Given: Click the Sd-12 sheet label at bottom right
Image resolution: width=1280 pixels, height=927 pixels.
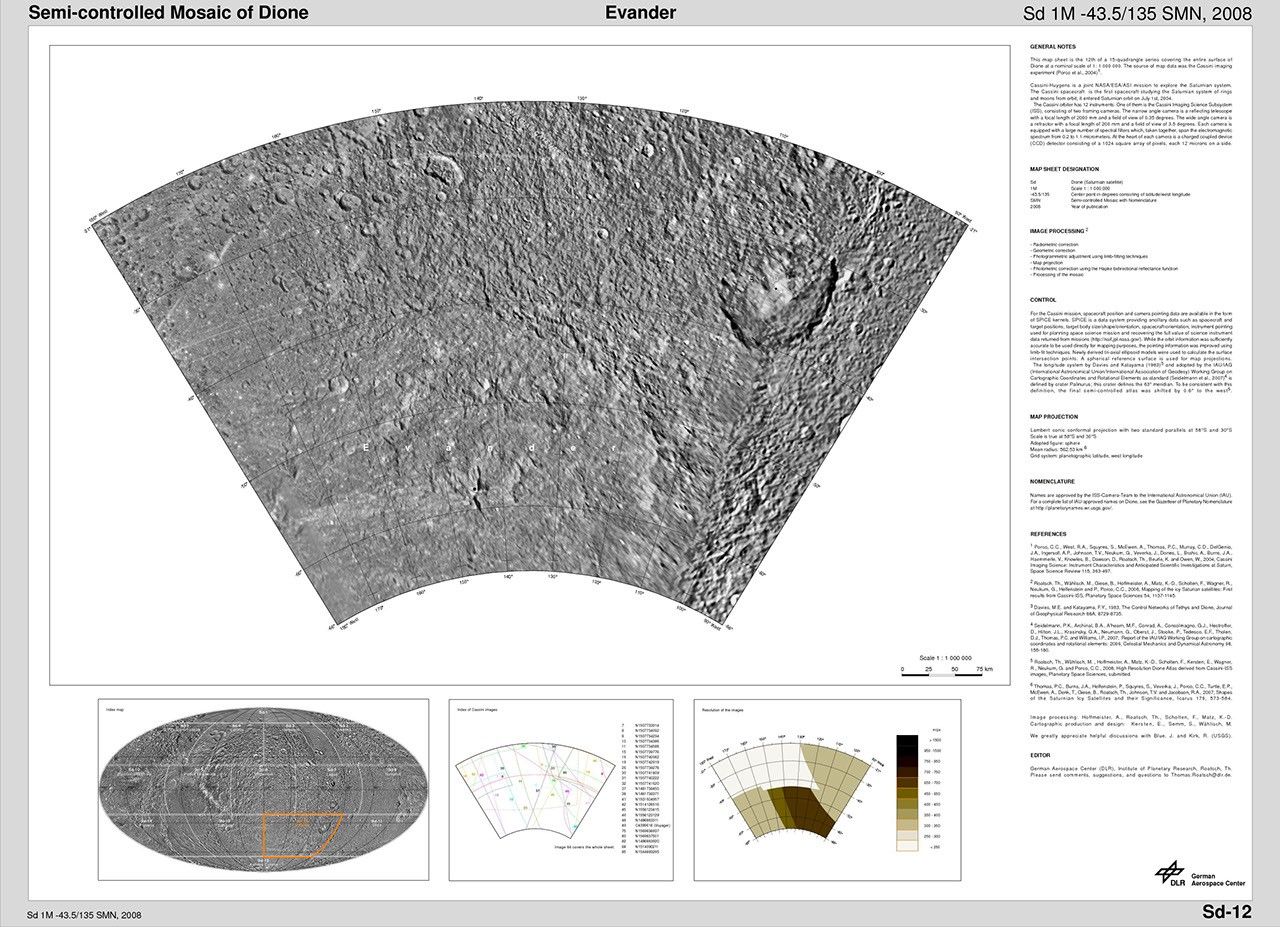Looking at the screenshot, I should [x=1226, y=912].
